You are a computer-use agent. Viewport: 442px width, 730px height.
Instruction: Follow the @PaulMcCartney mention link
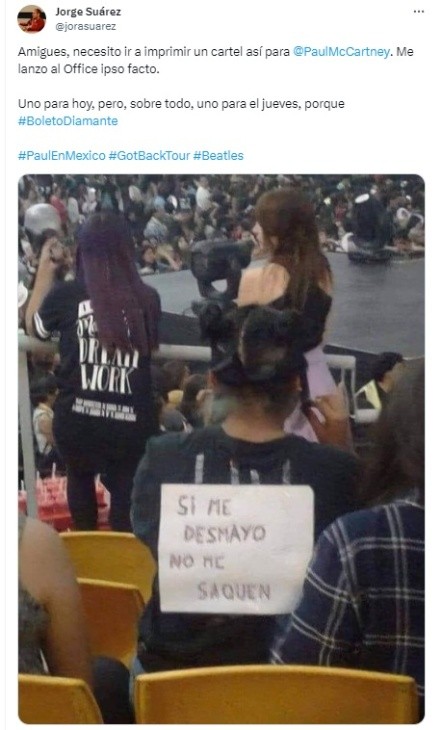[x=341, y=52]
